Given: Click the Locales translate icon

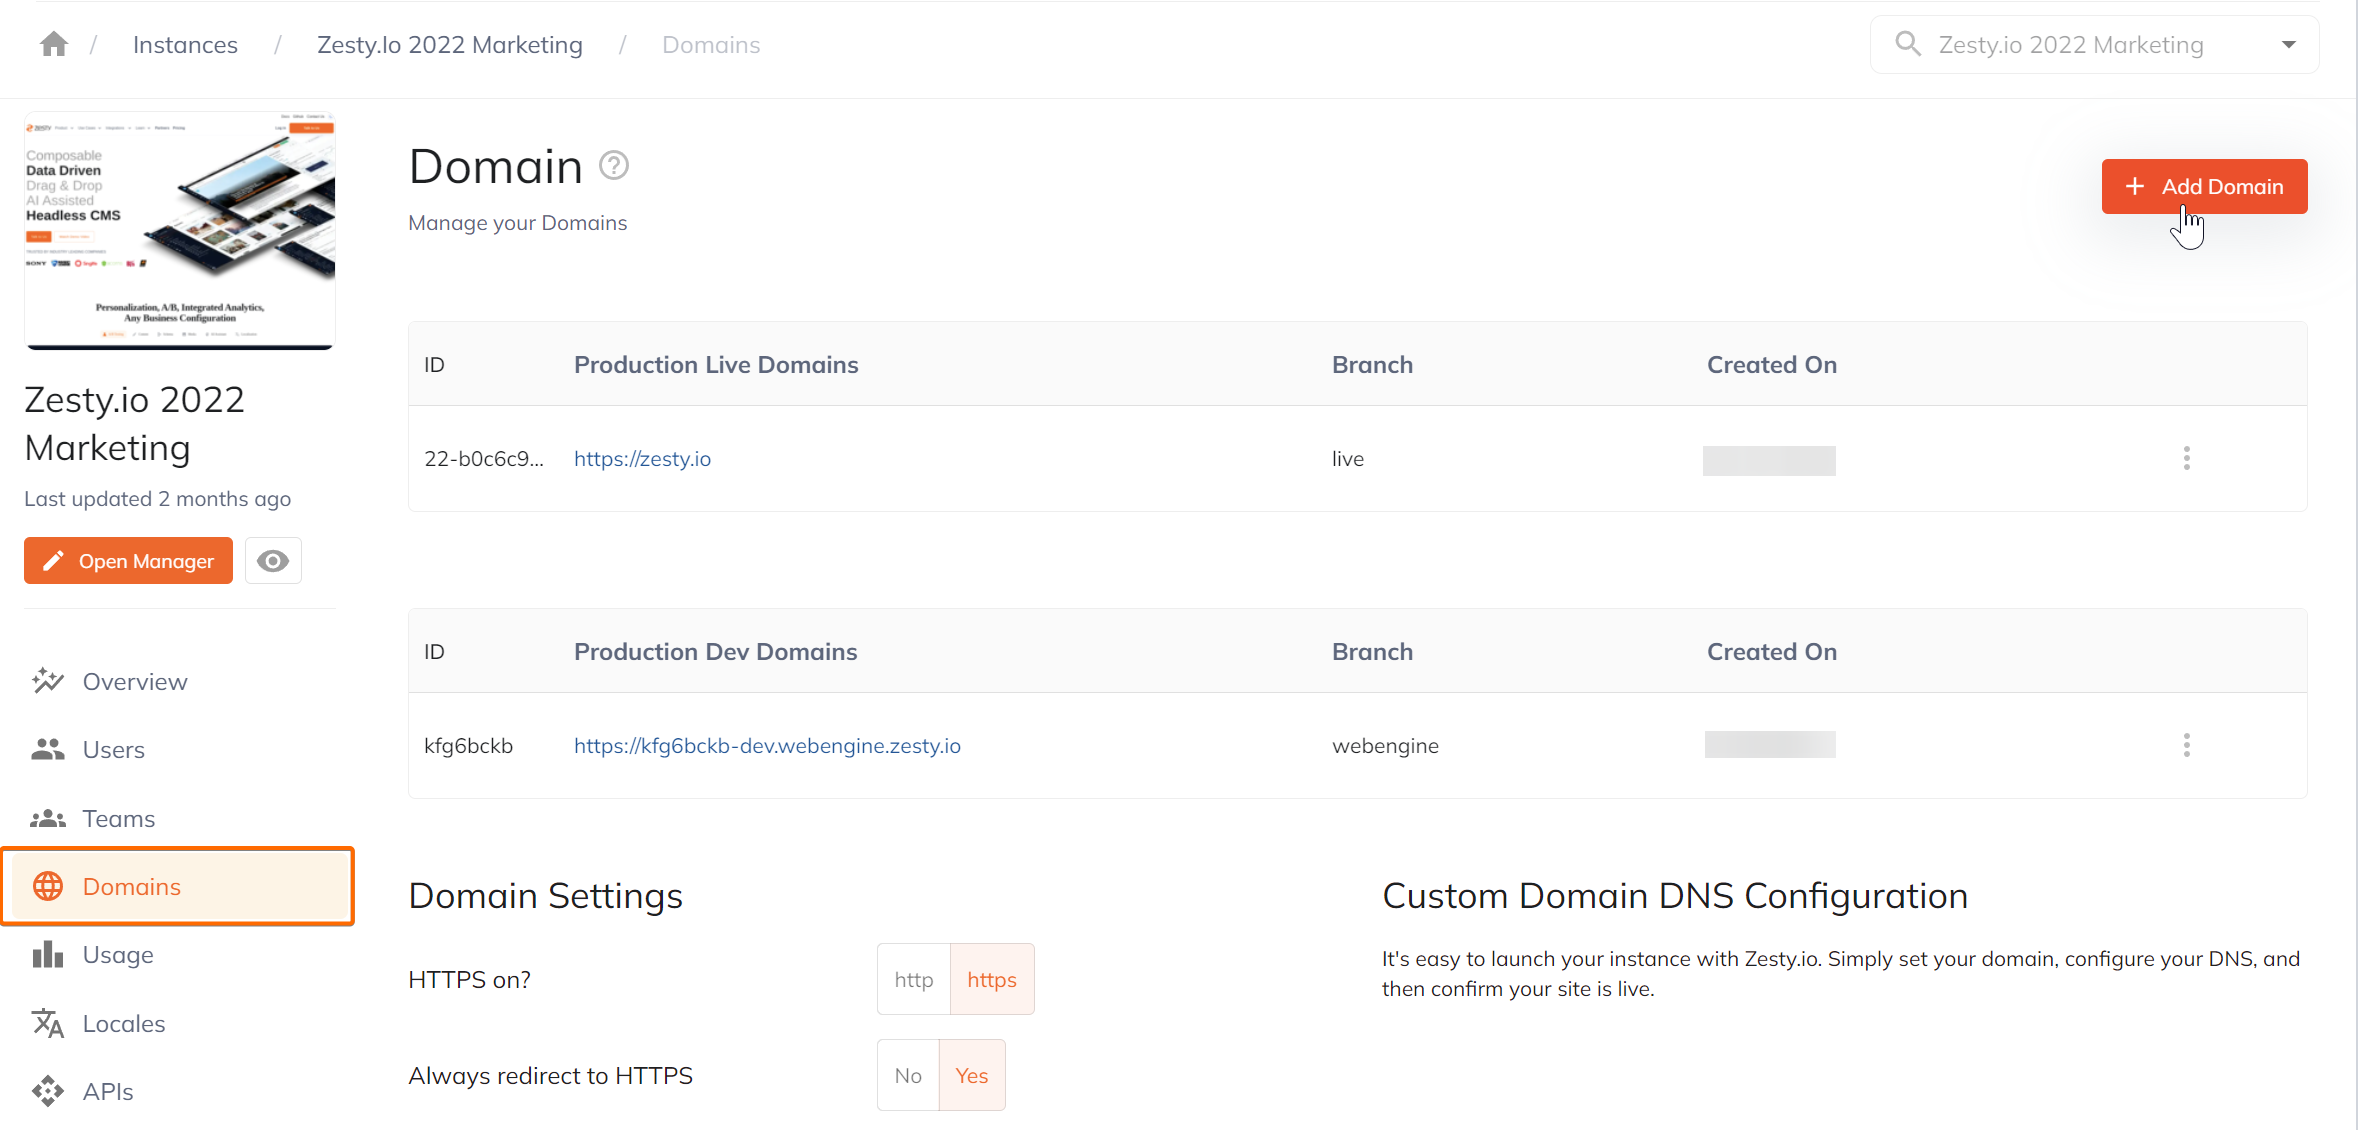Looking at the screenshot, I should tap(48, 1023).
